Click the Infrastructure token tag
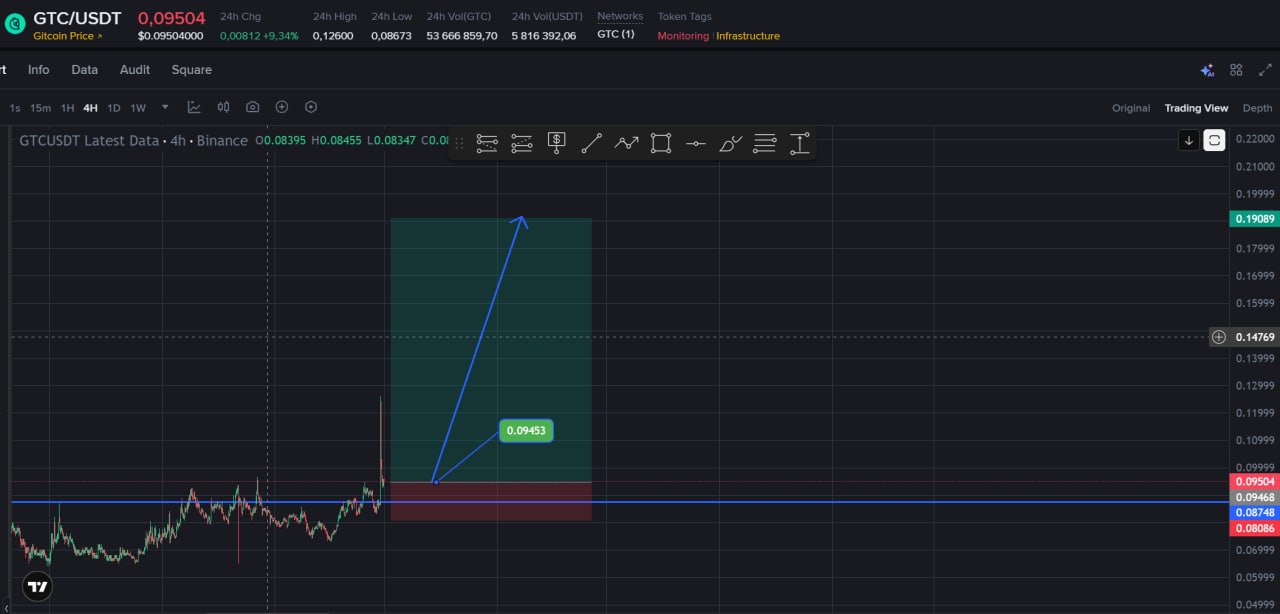The width and height of the screenshot is (1280, 614). 748,36
